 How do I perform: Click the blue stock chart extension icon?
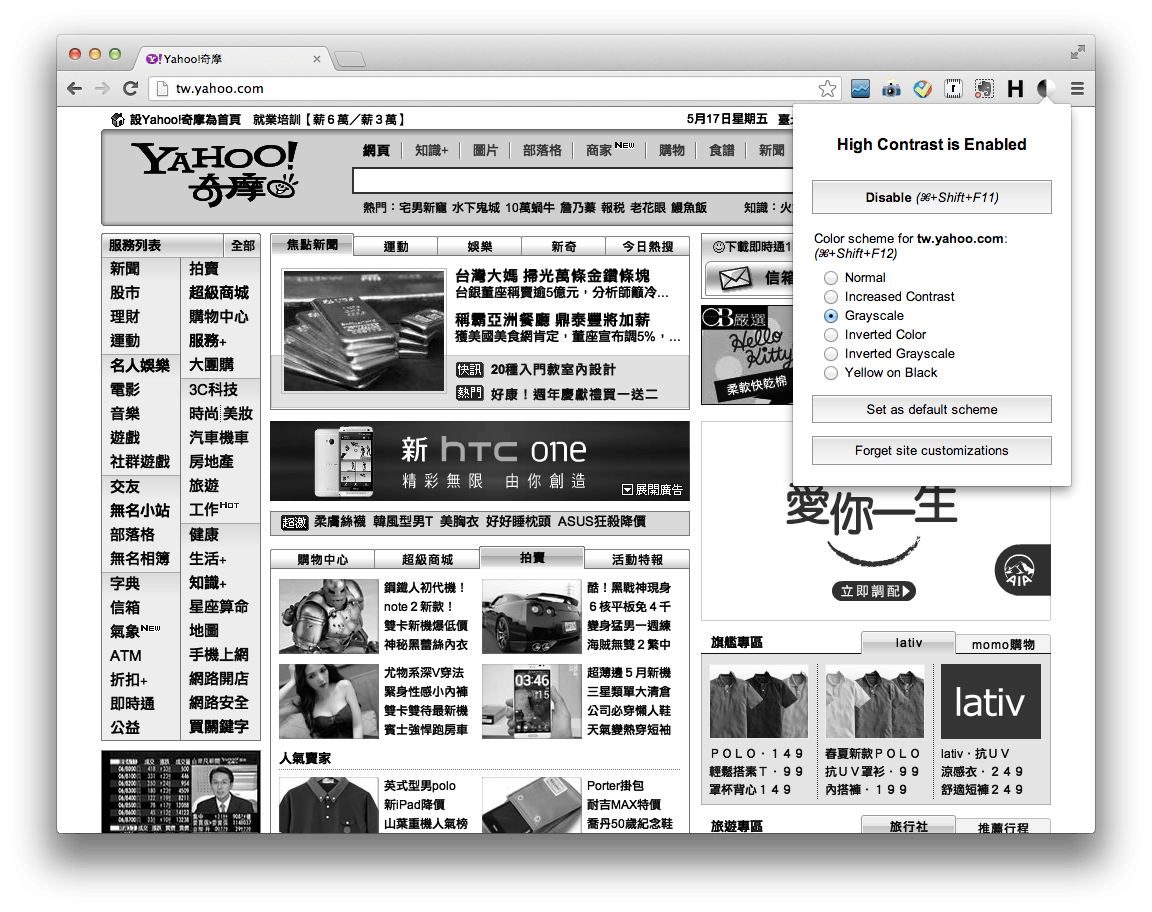tap(860, 89)
